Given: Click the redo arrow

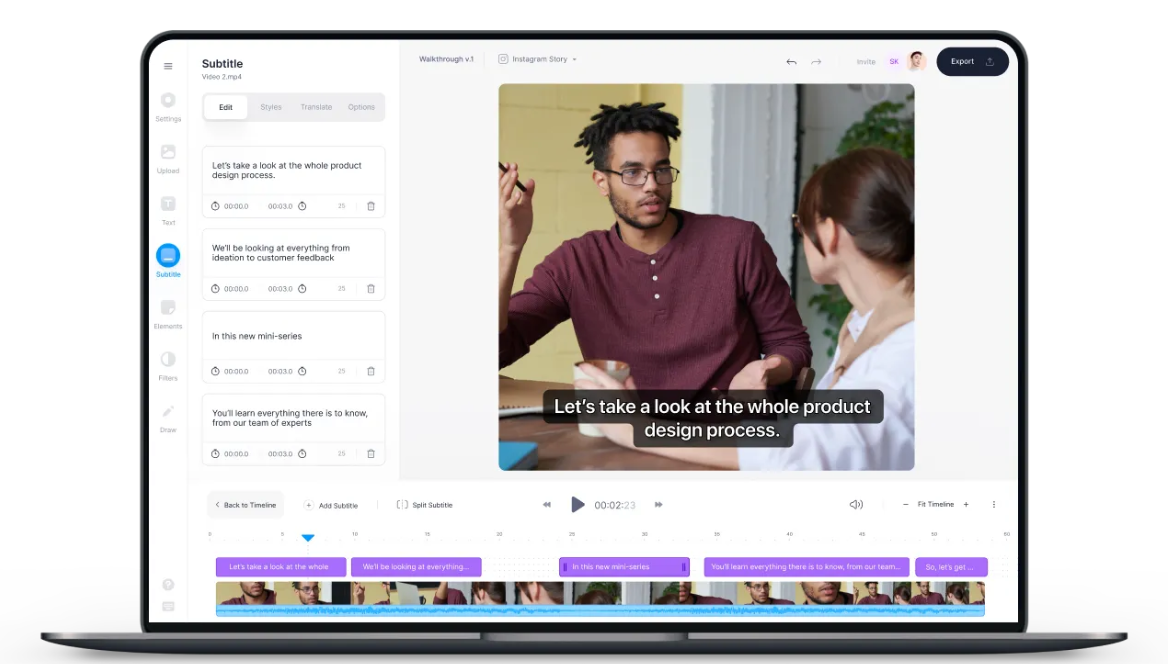Looking at the screenshot, I should click(x=816, y=62).
